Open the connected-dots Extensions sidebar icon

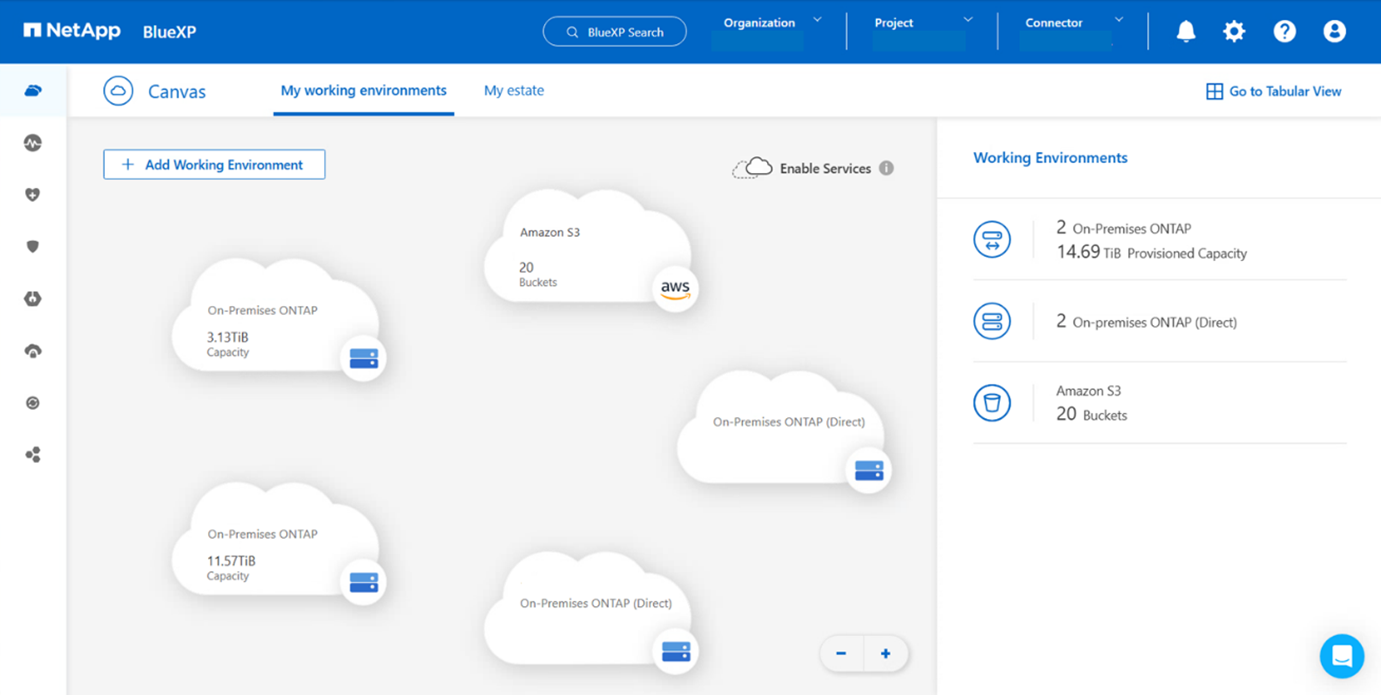pyautogui.click(x=33, y=455)
